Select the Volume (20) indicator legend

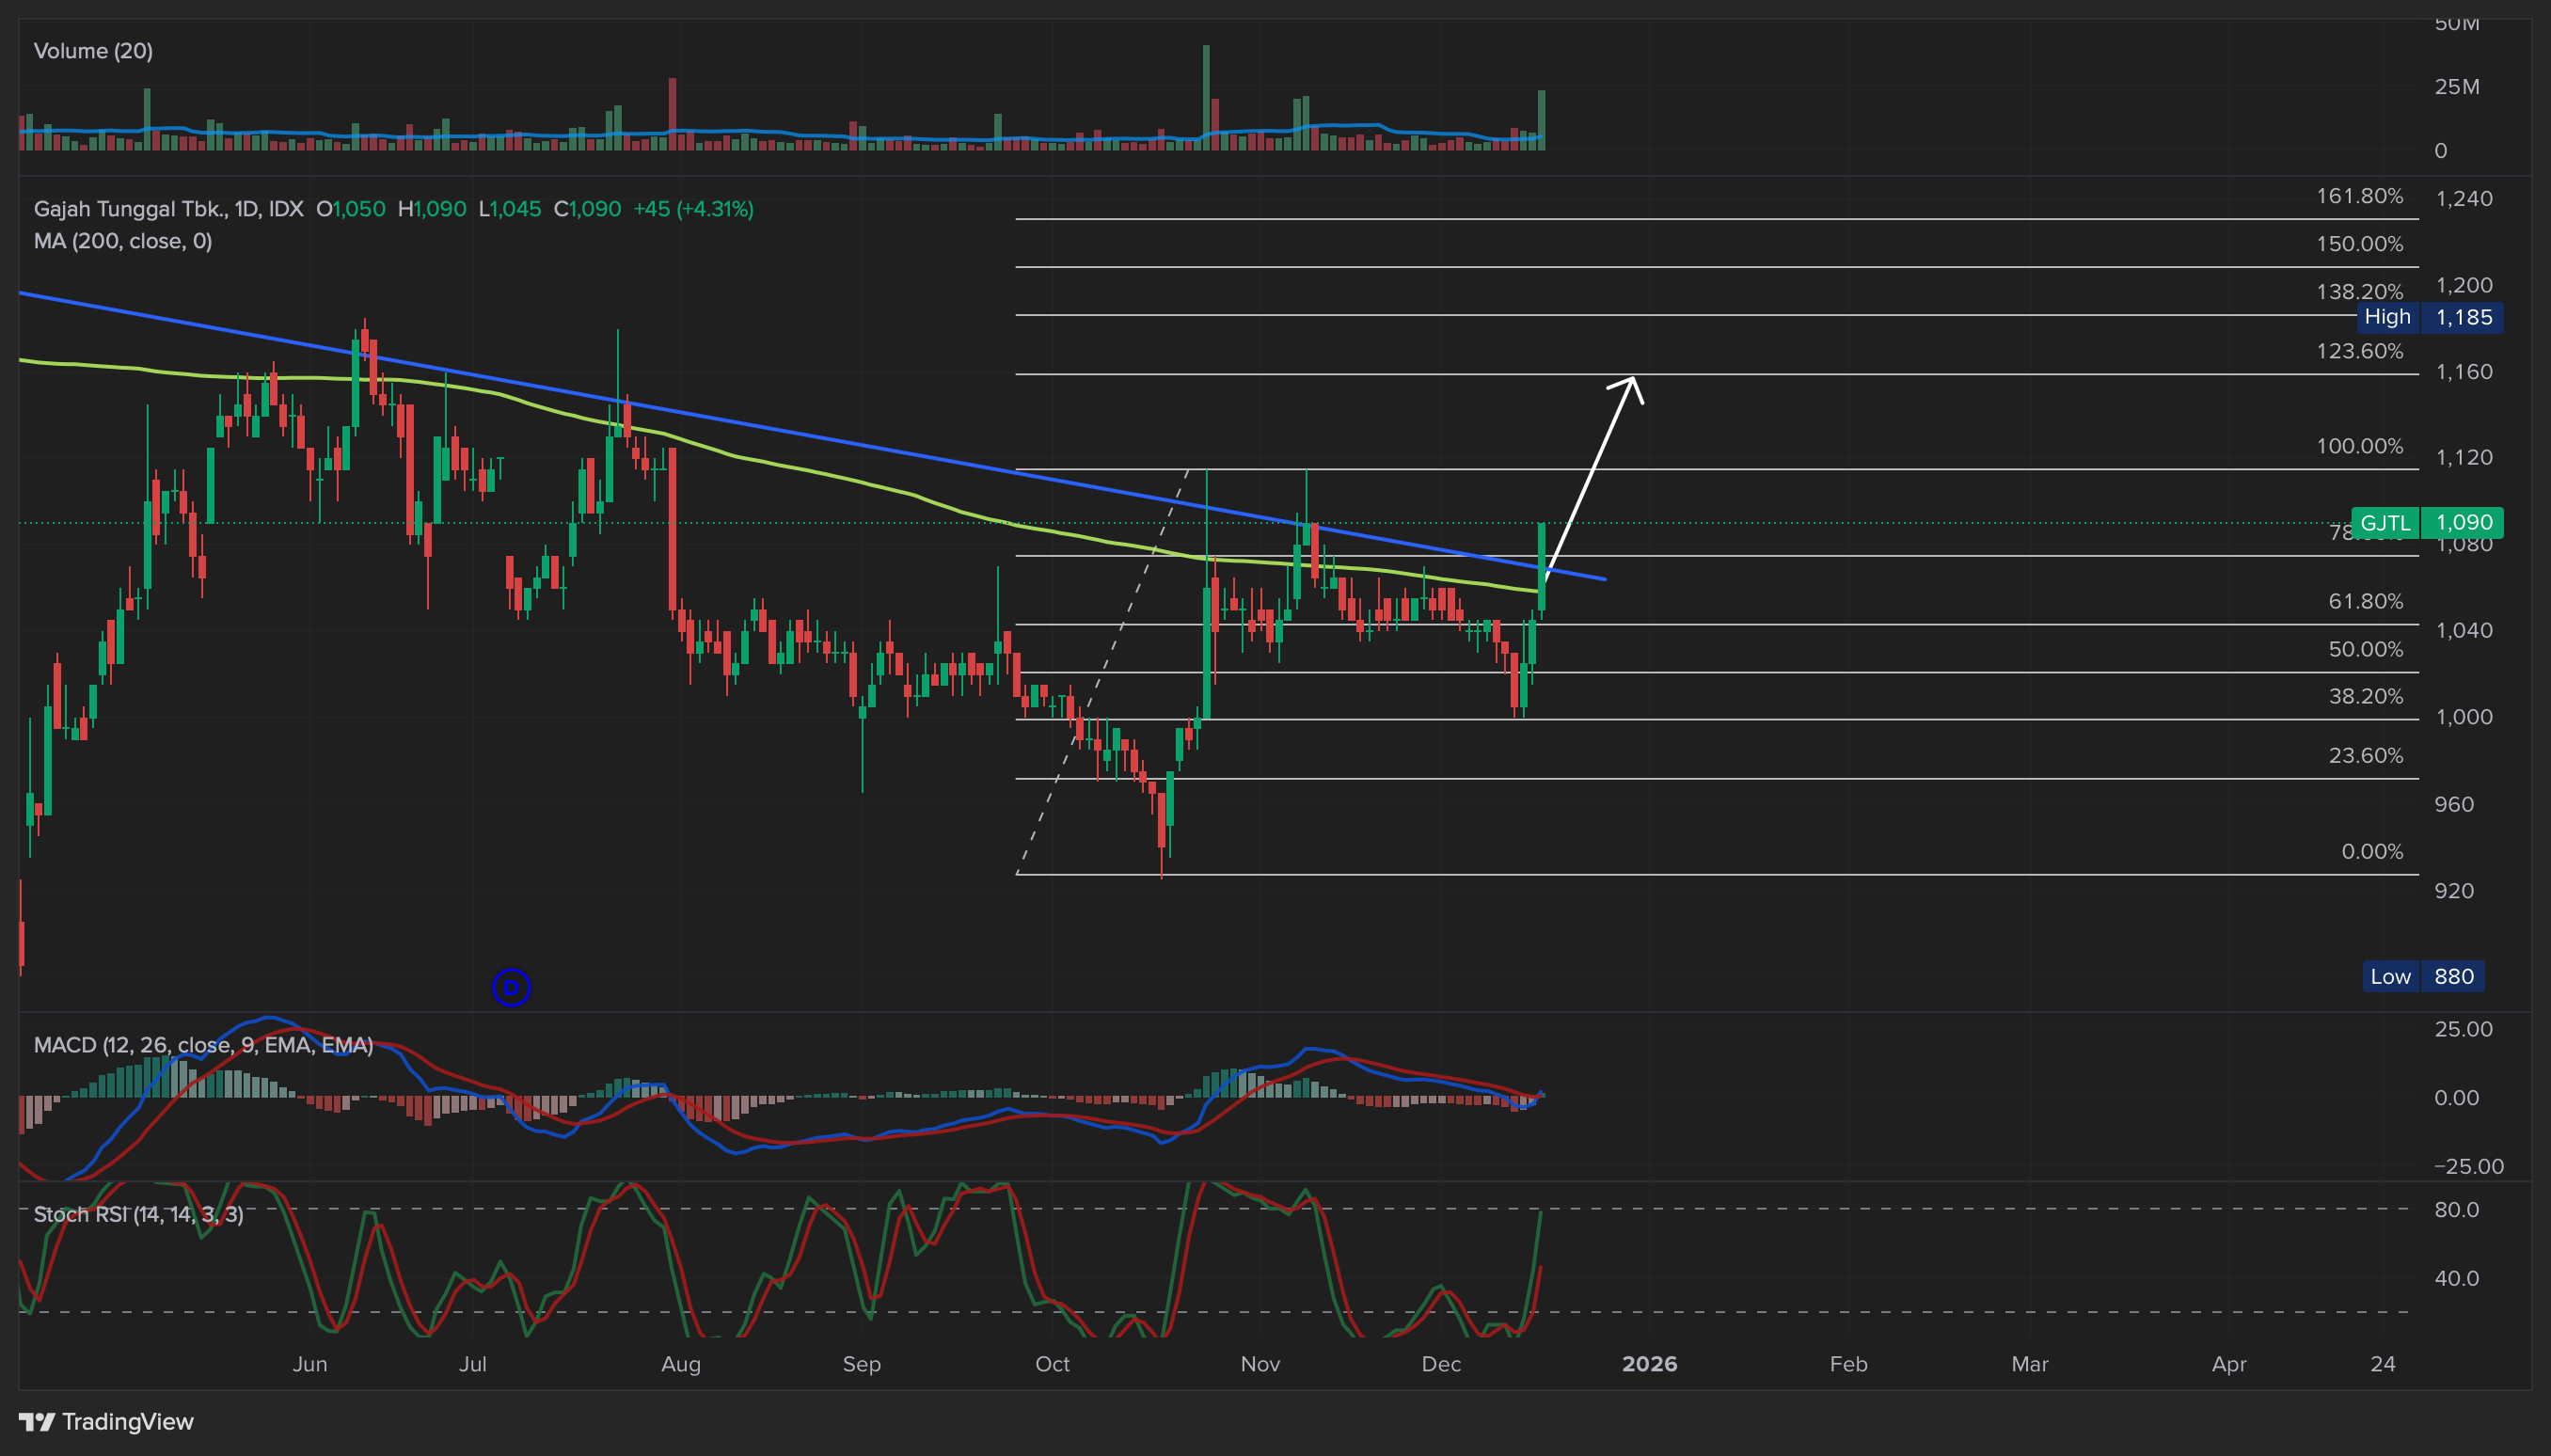[x=93, y=51]
